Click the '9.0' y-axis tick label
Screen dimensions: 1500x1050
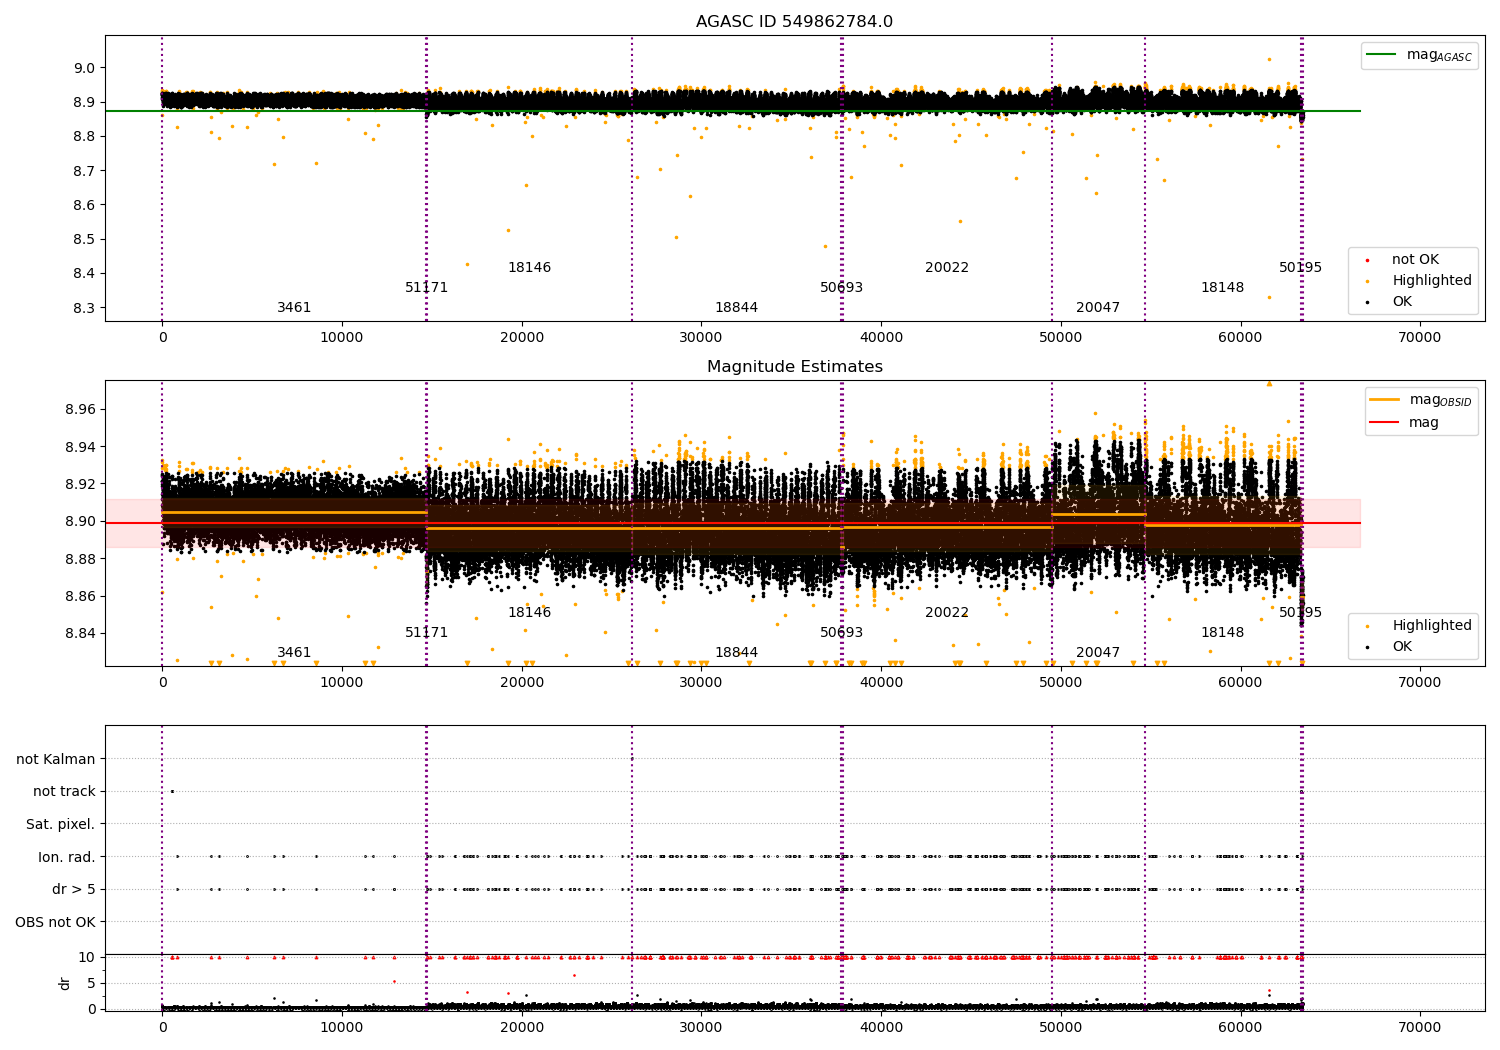pyautogui.click(x=83, y=69)
